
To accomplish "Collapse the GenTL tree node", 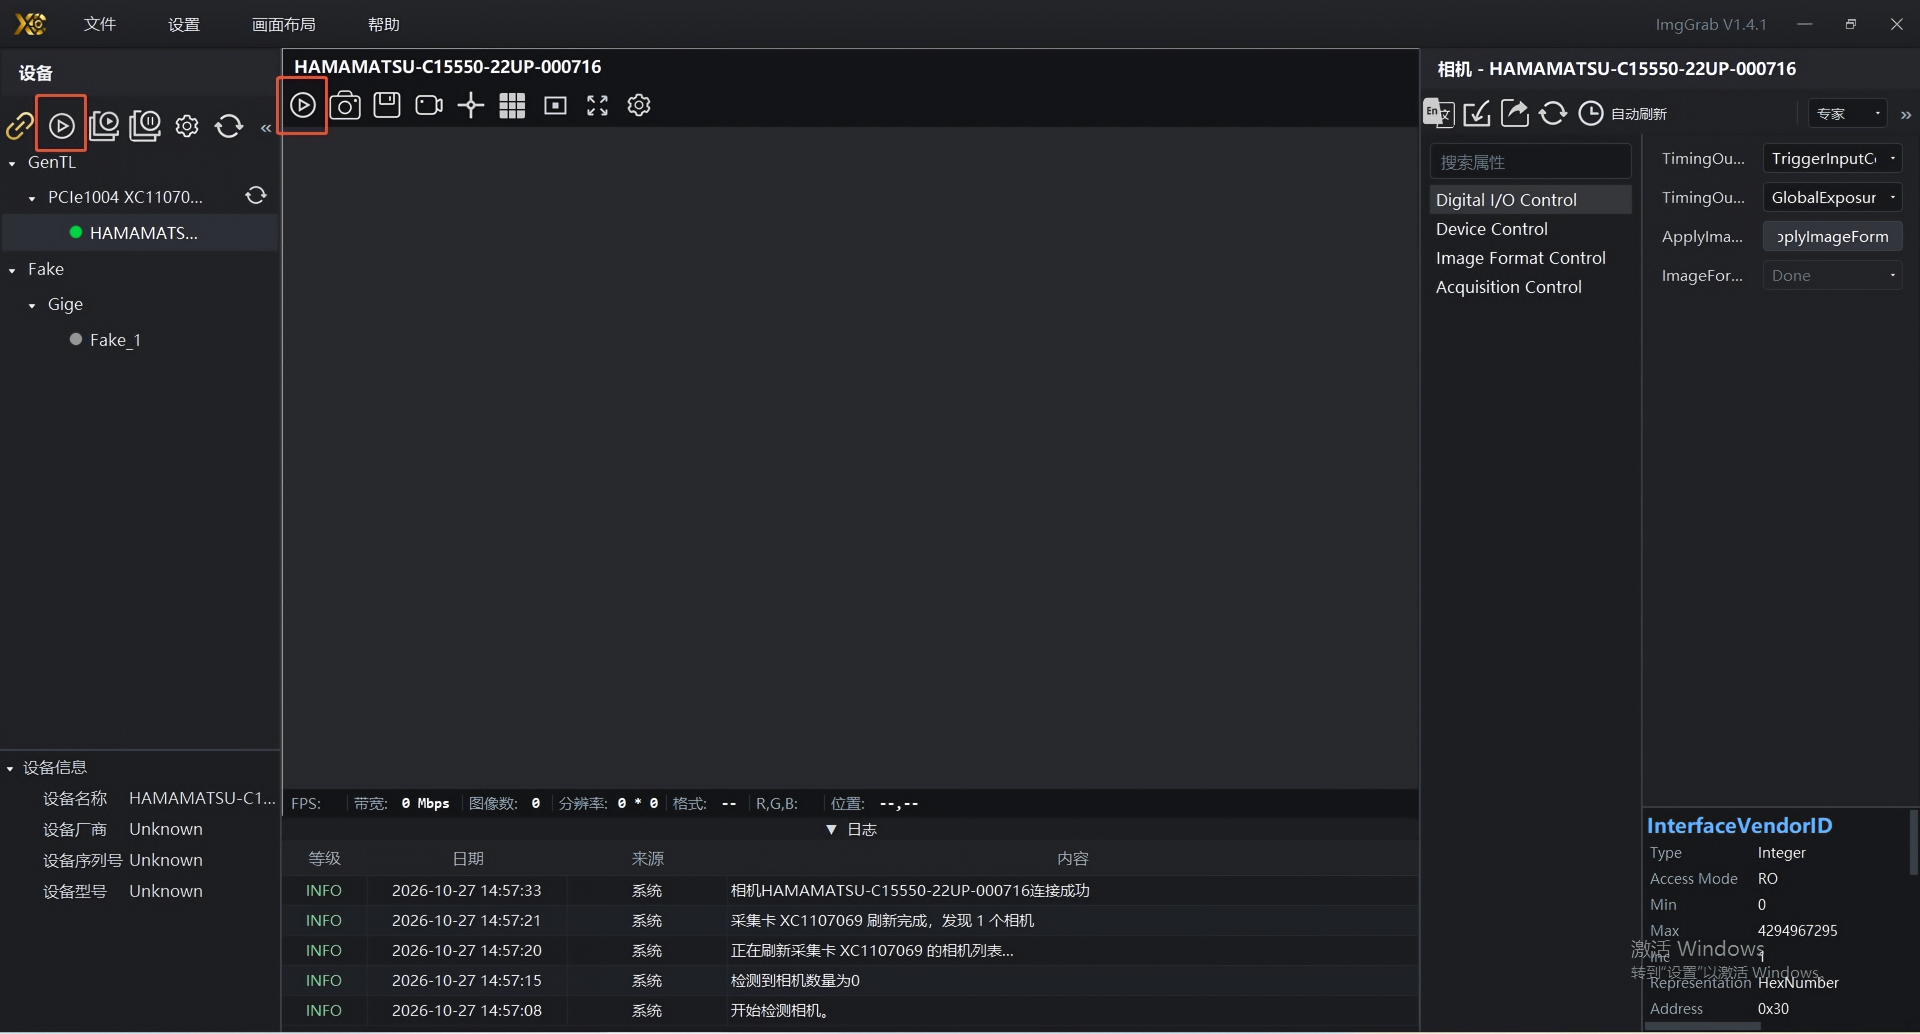I will click(x=12, y=162).
